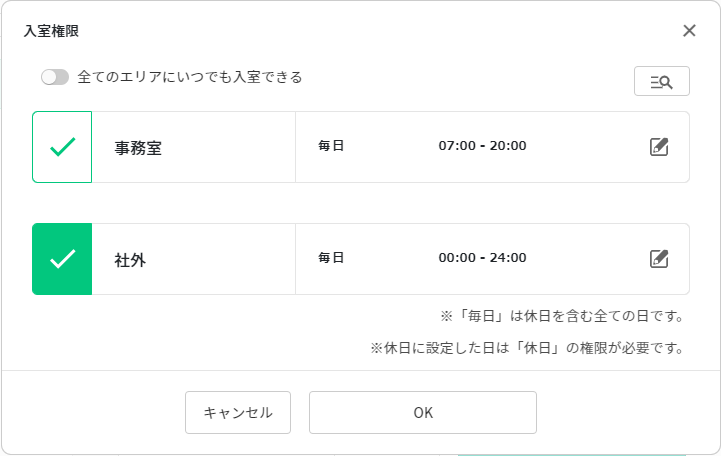This screenshot has height=456, width=721.
Task: Confirm with the OK button
Action: click(x=422, y=412)
